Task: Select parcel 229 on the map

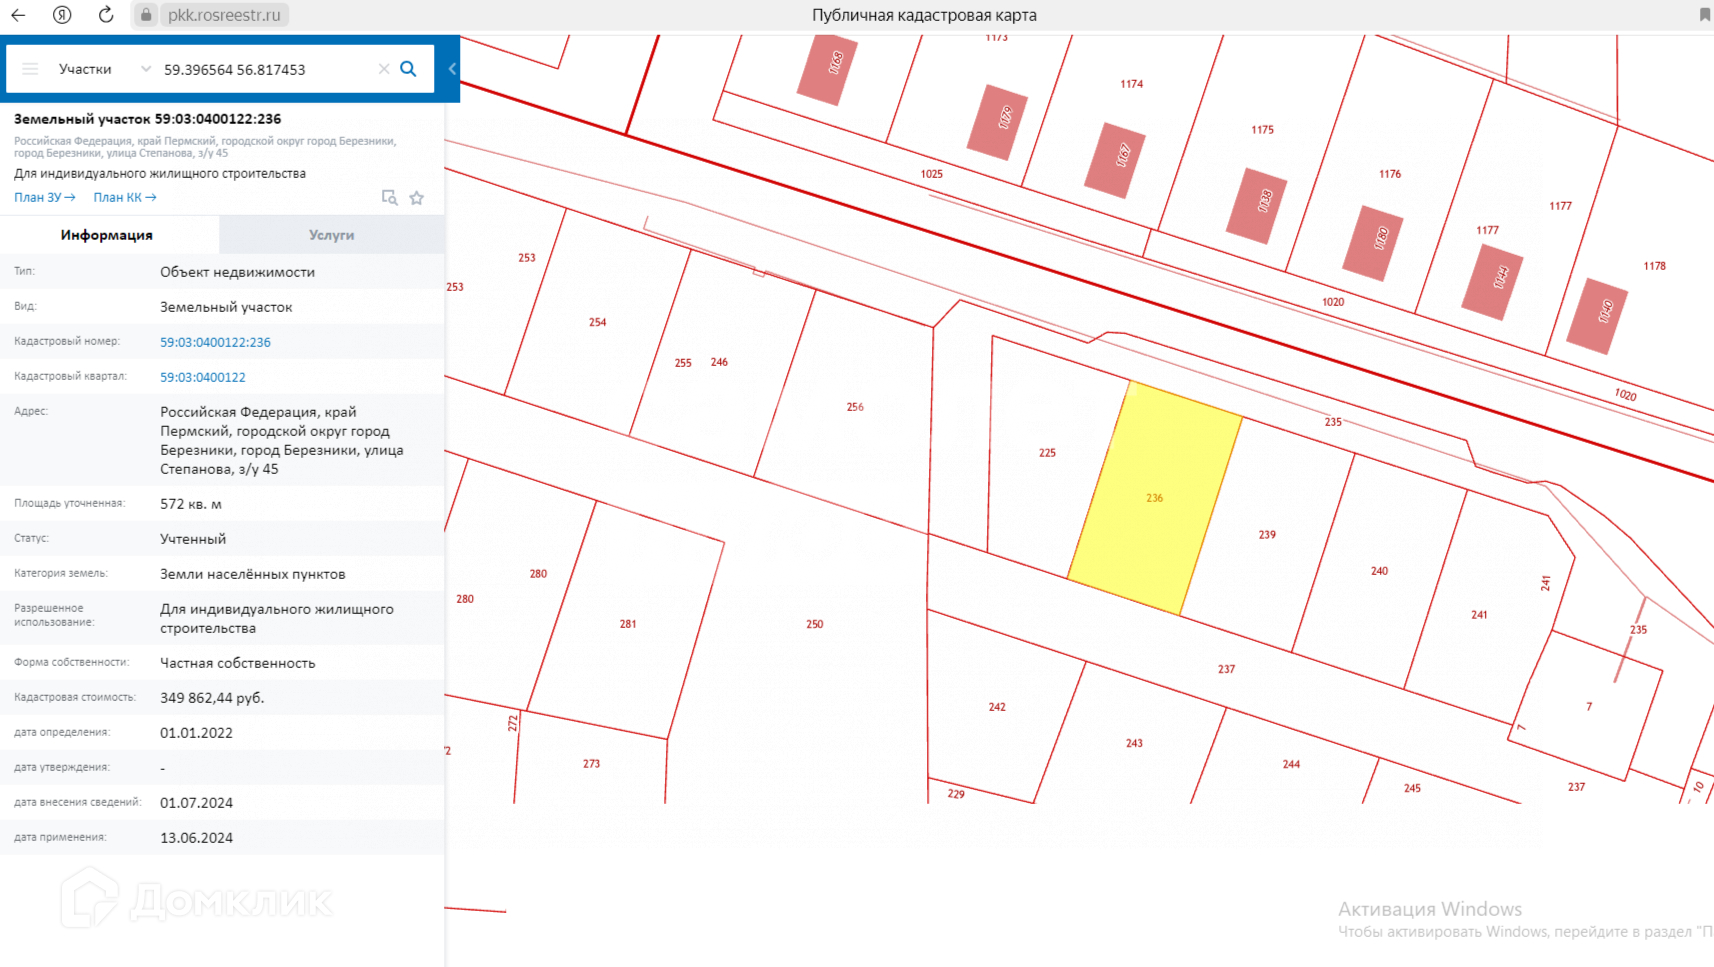Action: click(x=956, y=794)
